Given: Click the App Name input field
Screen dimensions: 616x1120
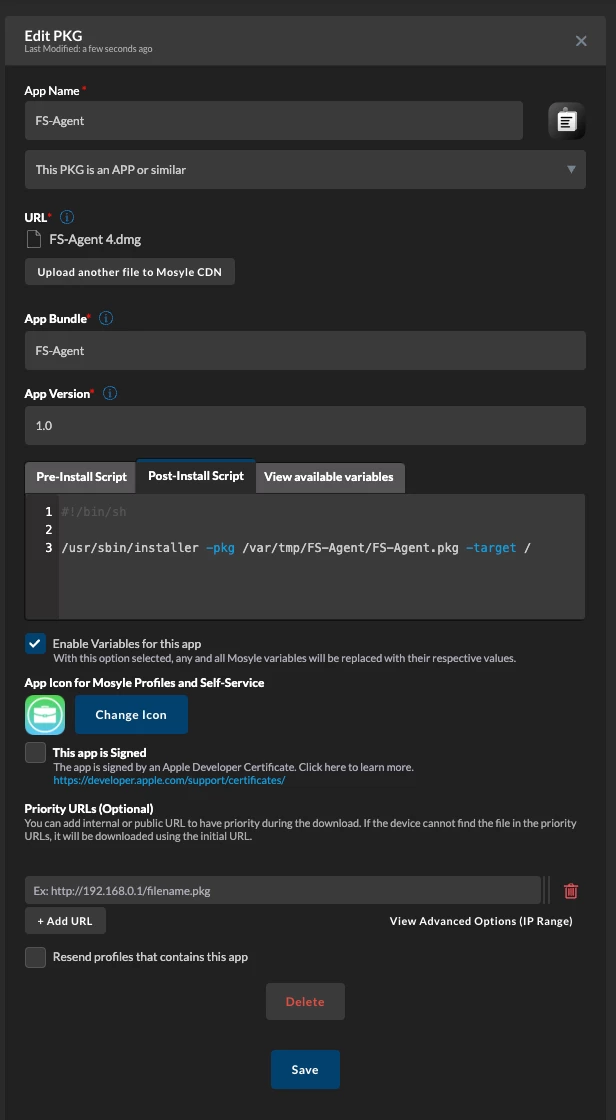Looking at the screenshot, I should pyautogui.click(x=274, y=121).
